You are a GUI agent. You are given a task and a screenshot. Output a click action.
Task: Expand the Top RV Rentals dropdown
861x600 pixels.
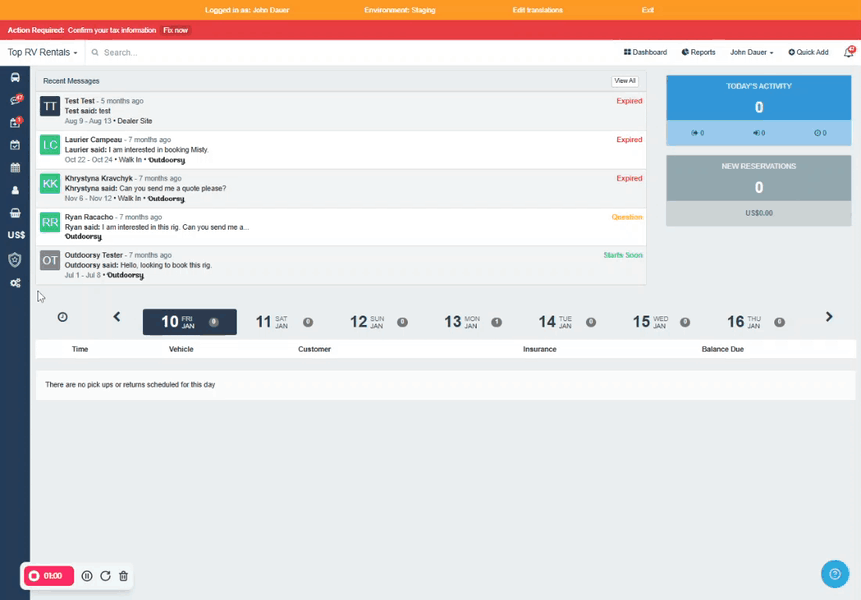[42, 52]
